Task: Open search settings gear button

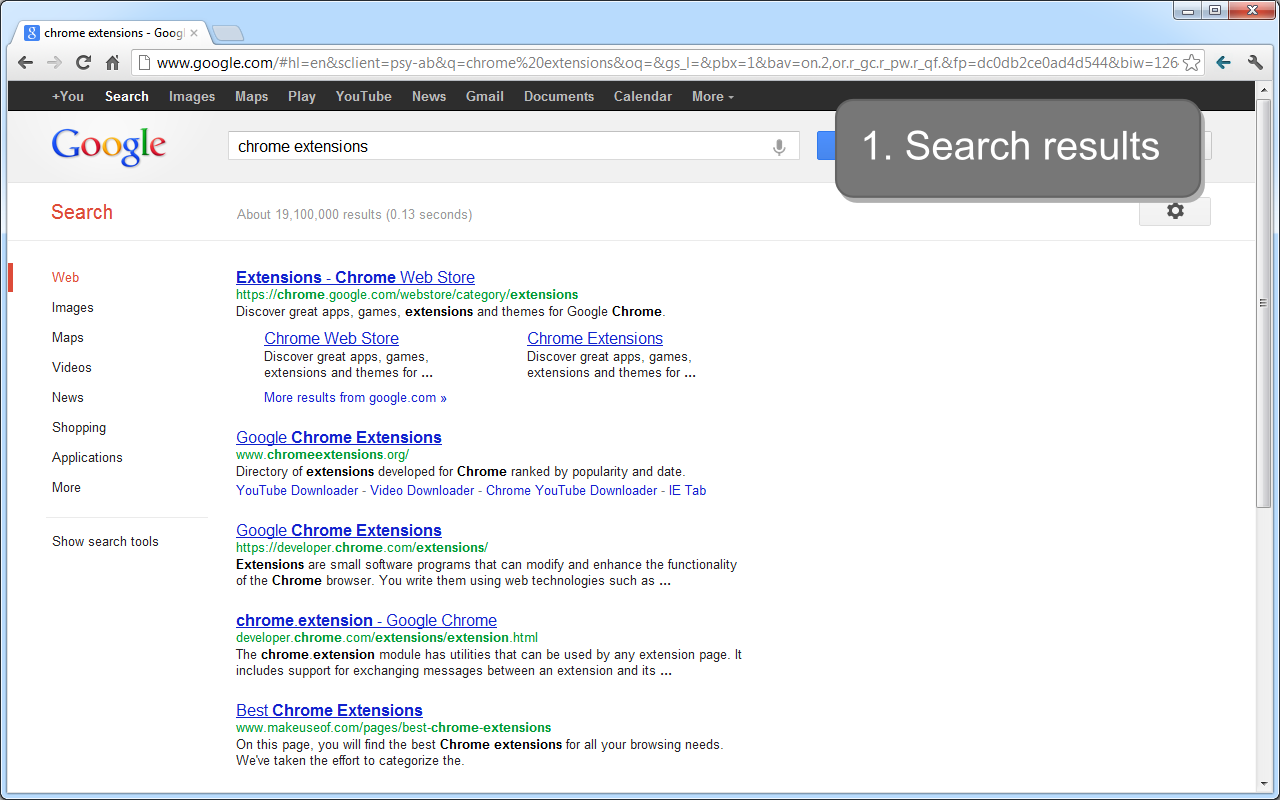Action: (x=1175, y=211)
